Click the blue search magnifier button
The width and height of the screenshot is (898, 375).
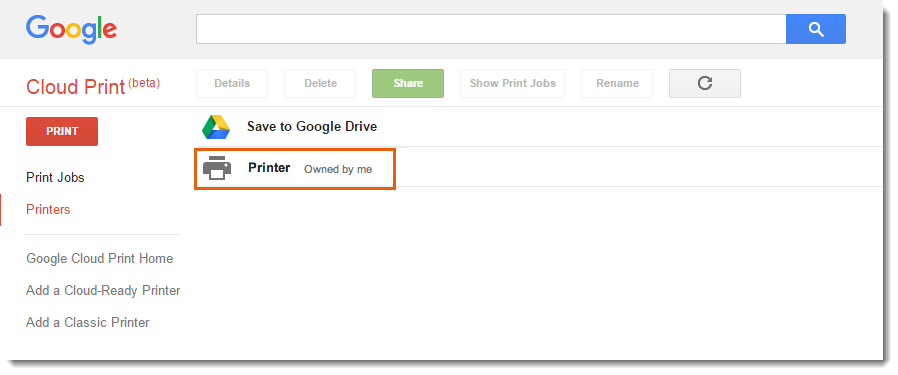(816, 29)
